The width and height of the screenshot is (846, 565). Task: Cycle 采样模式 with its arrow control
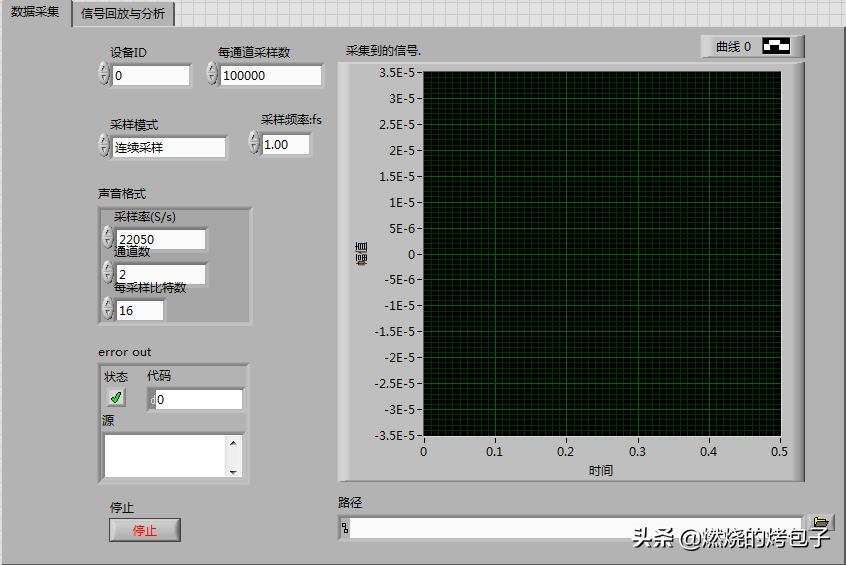(x=104, y=145)
